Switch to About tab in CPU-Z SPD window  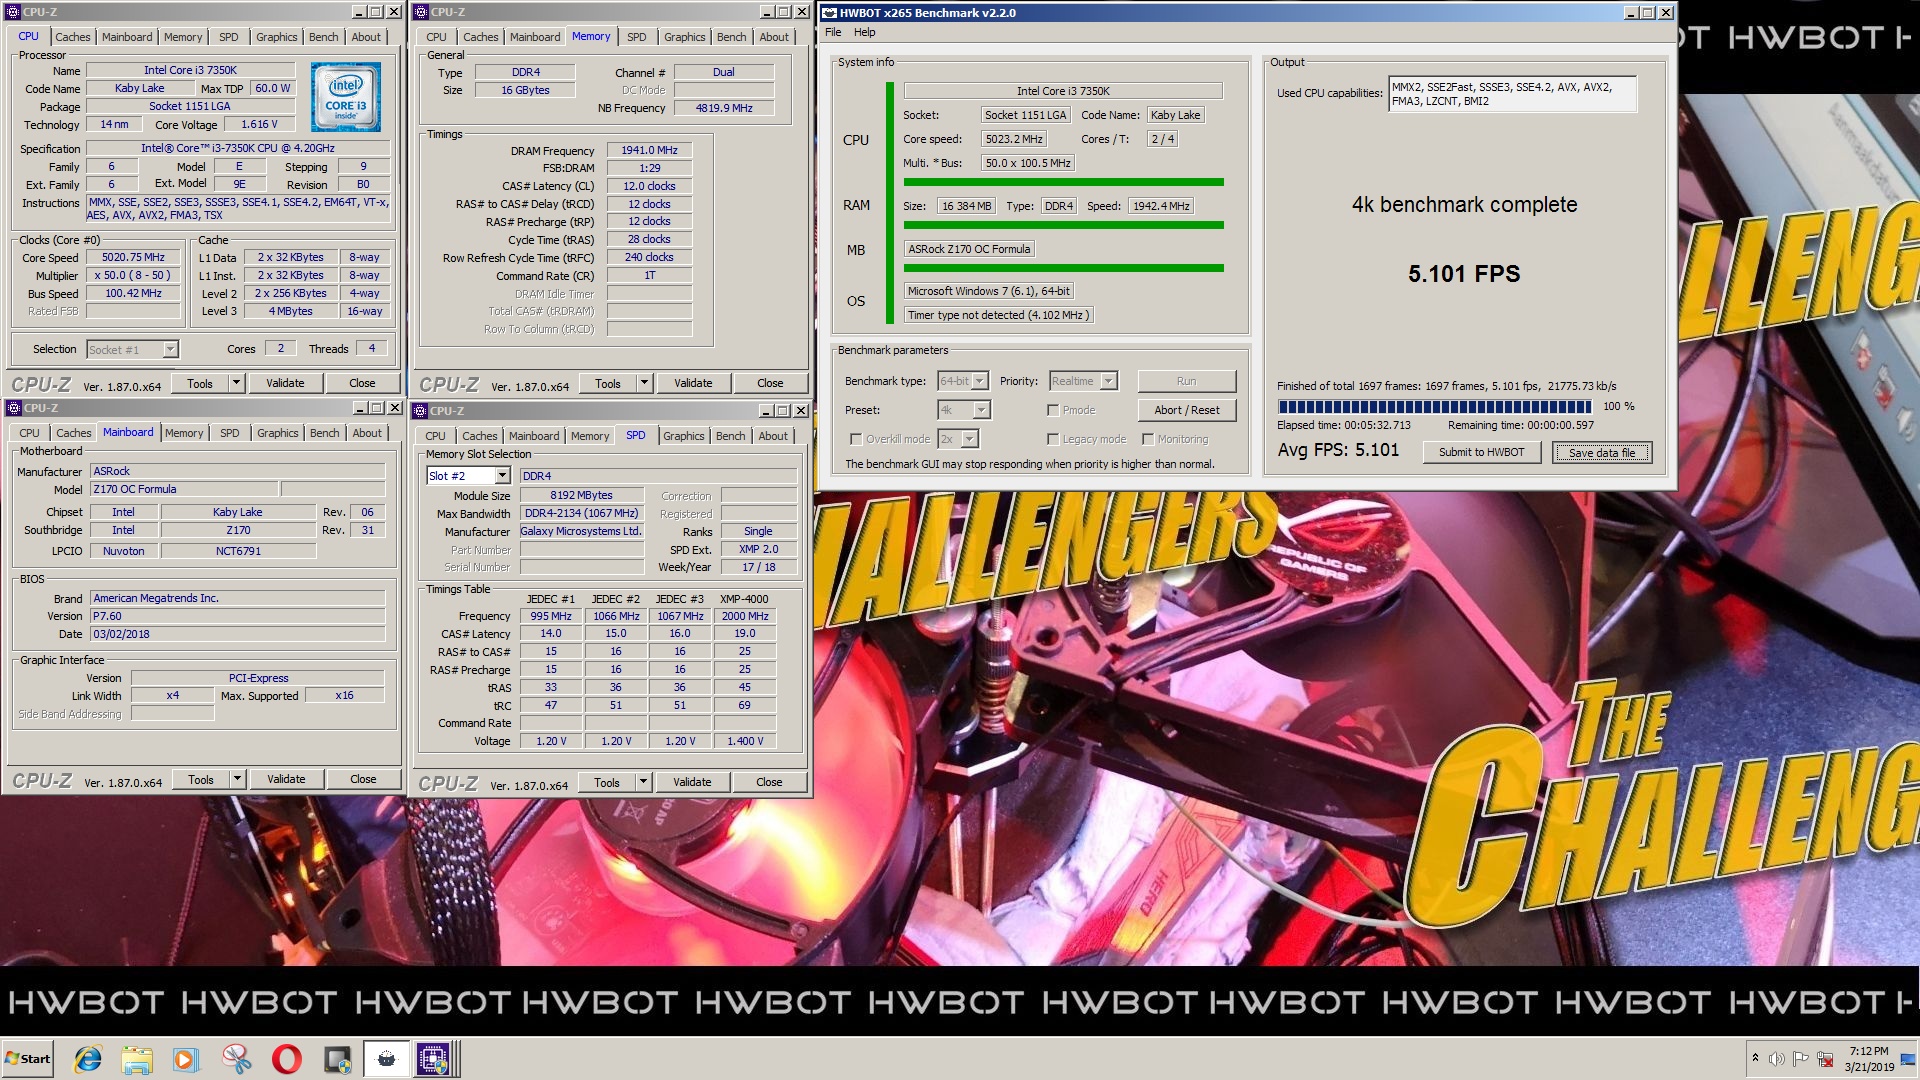click(x=773, y=436)
